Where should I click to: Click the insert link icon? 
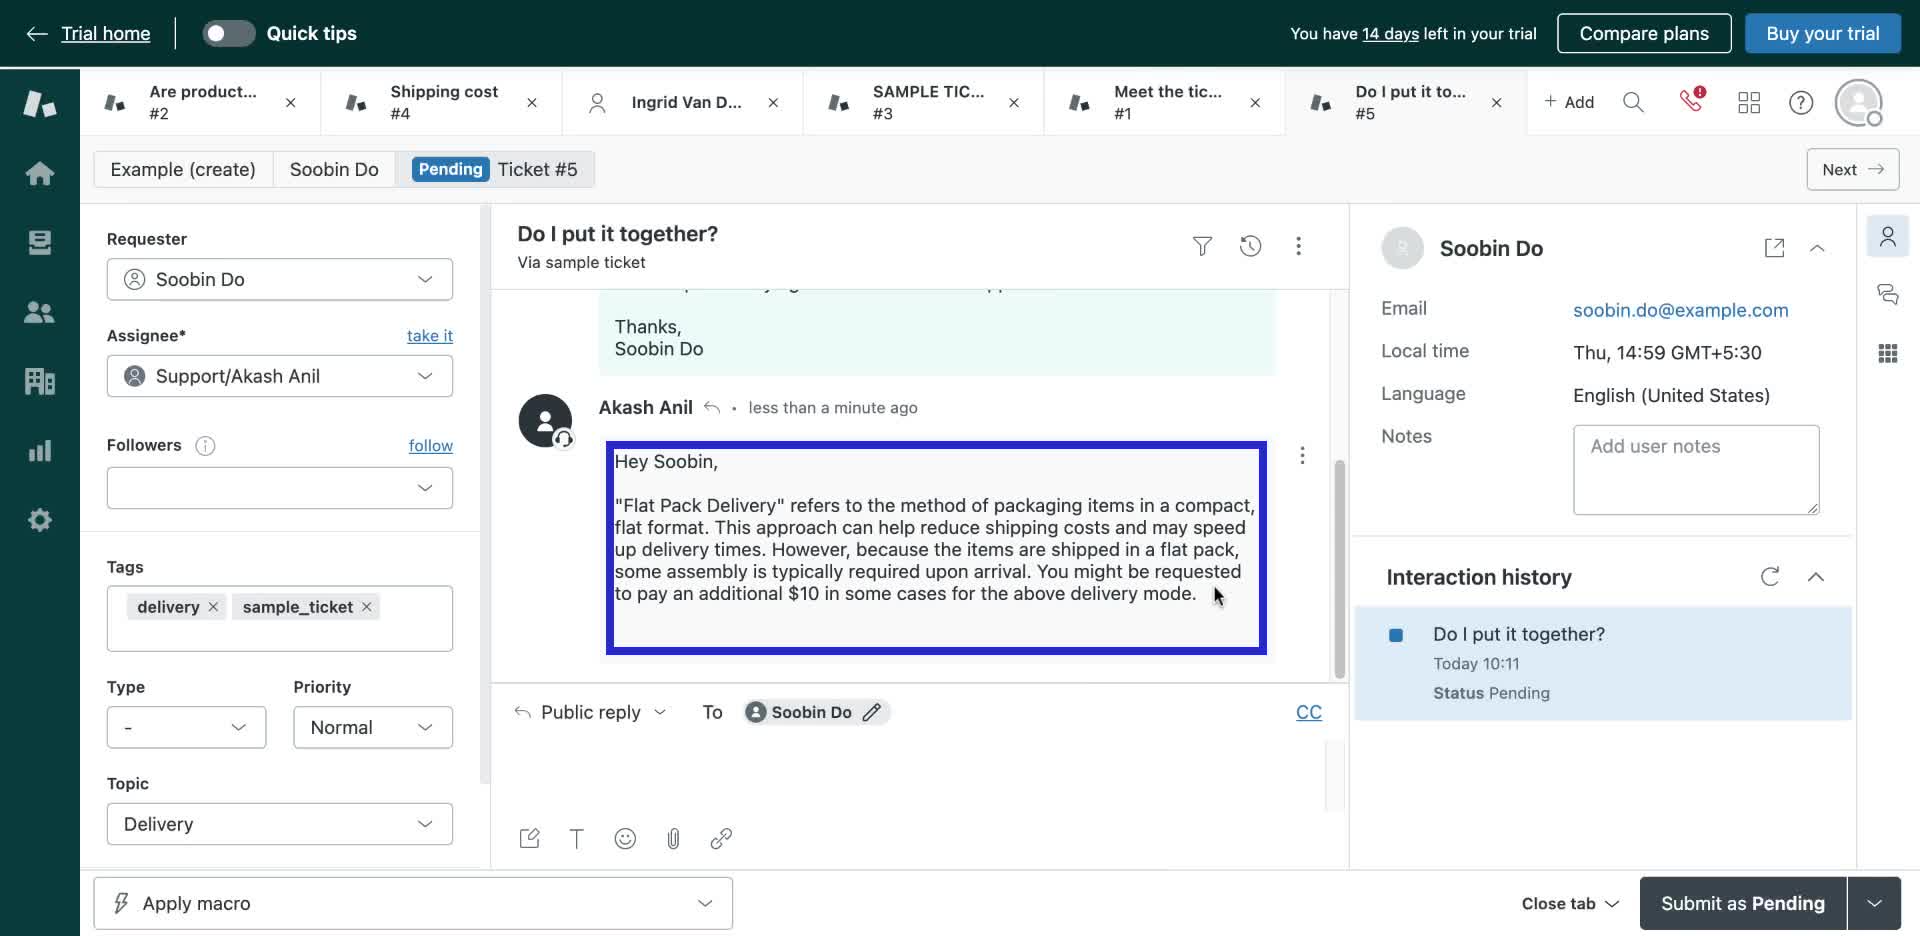tap(721, 839)
